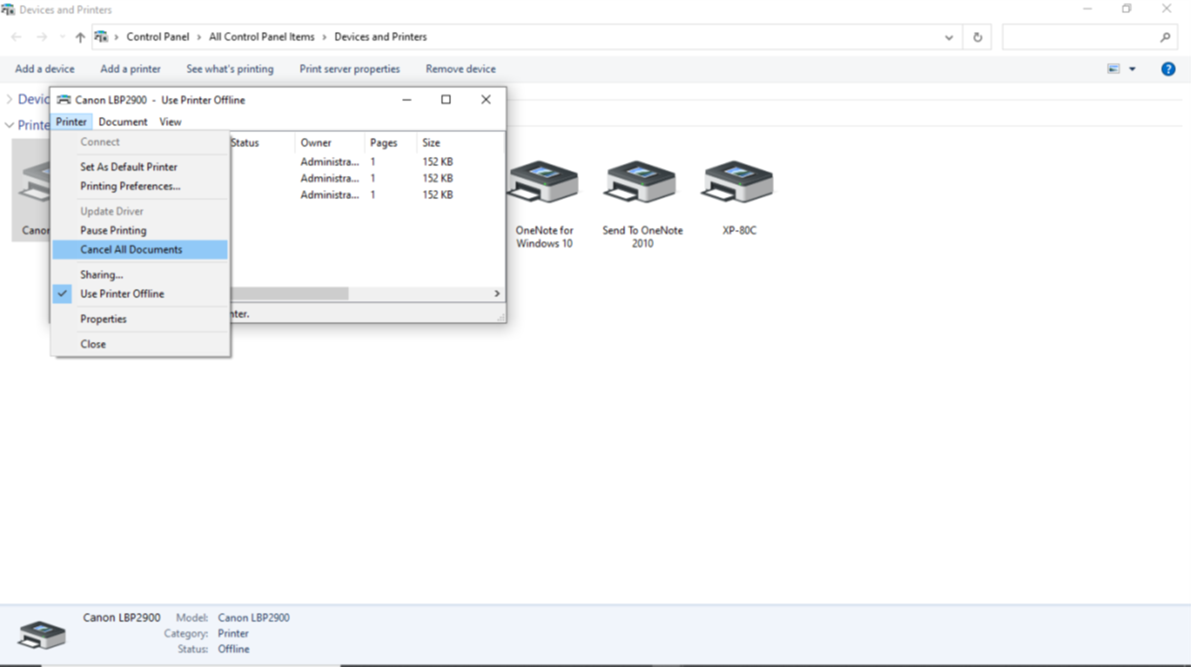This screenshot has height=668, width=1191.
Task: Click the print queue horizontal scrollbar
Action: 290,294
